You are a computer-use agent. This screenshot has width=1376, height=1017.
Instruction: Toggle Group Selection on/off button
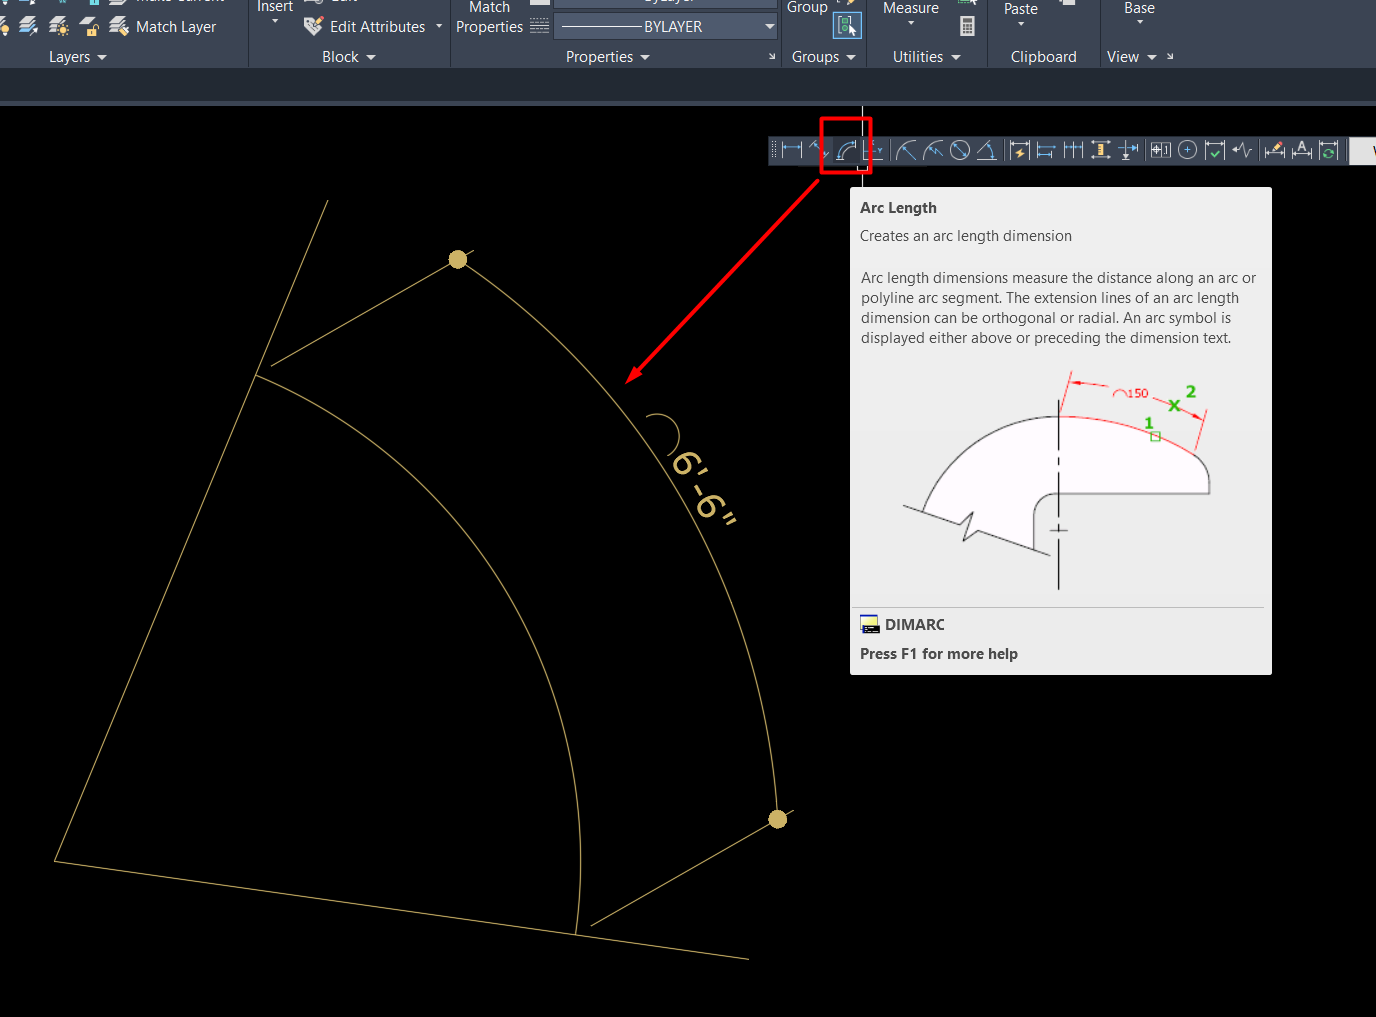[847, 26]
